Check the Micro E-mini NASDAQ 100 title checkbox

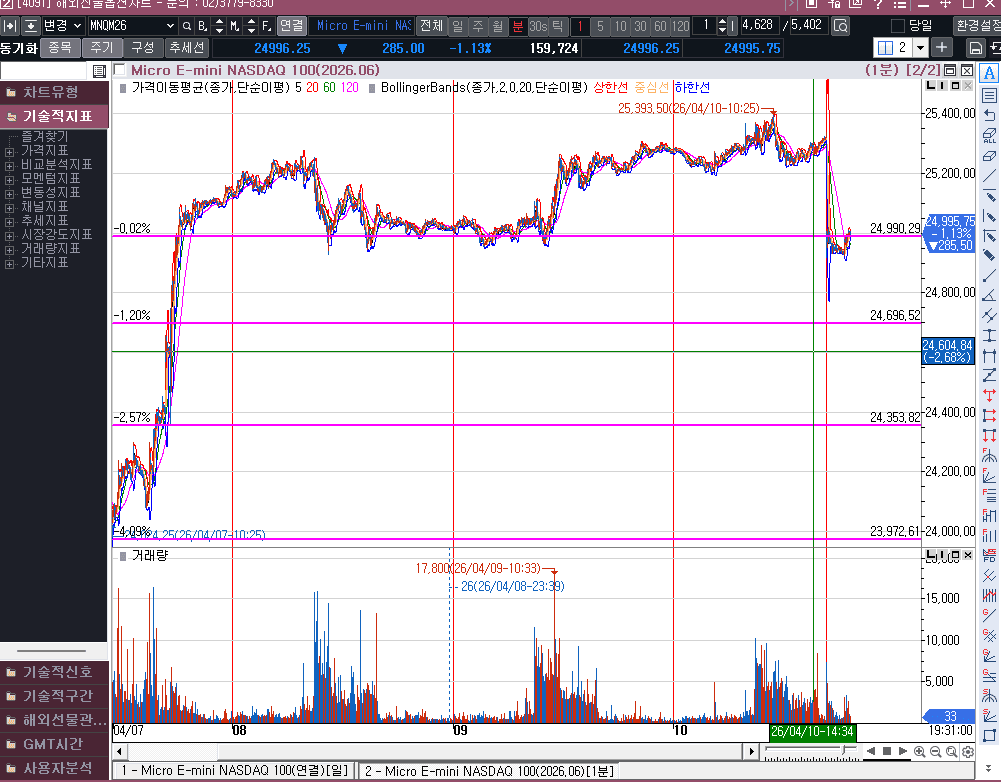120,70
